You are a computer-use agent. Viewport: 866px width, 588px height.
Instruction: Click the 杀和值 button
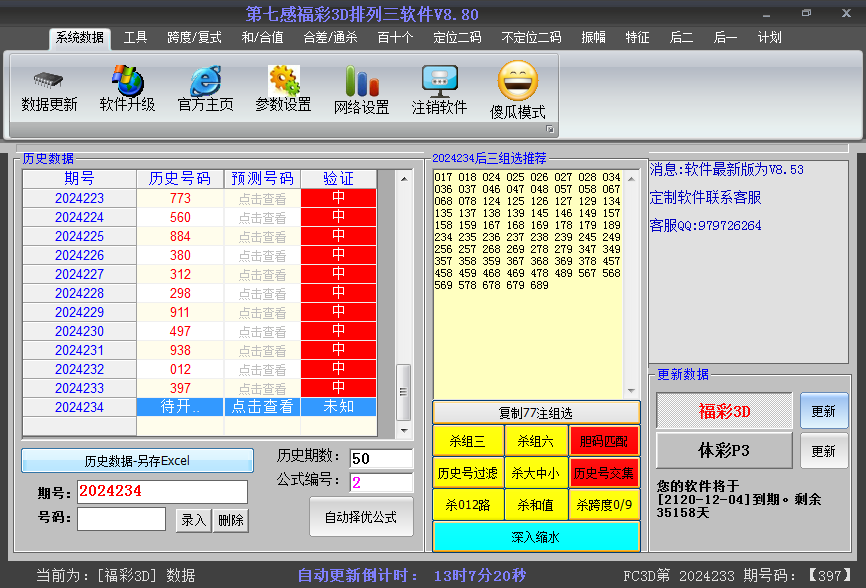tap(536, 505)
